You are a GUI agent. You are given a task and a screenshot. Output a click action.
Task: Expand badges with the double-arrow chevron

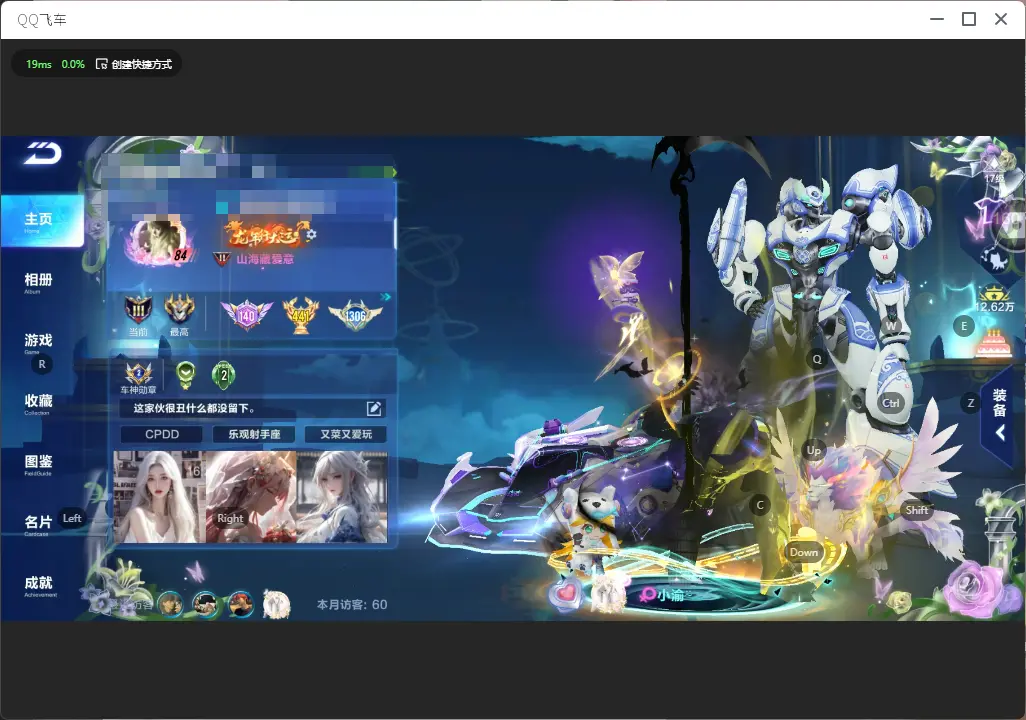coord(385,297)
